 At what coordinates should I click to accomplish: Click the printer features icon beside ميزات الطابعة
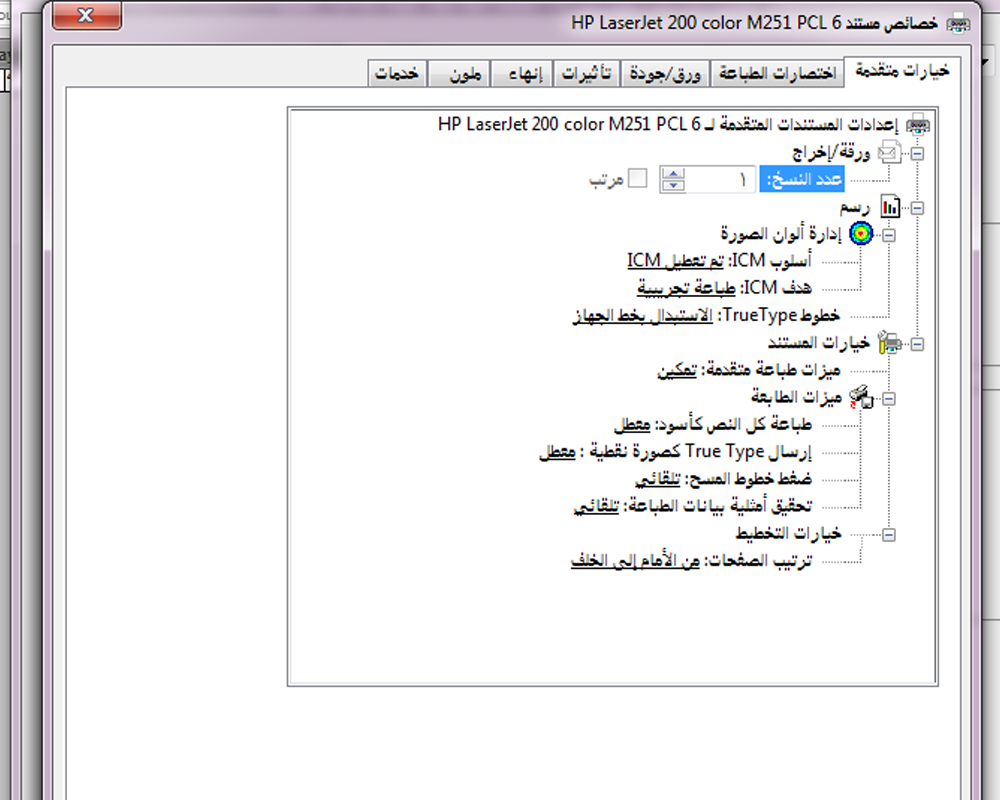tap(862, 397)
